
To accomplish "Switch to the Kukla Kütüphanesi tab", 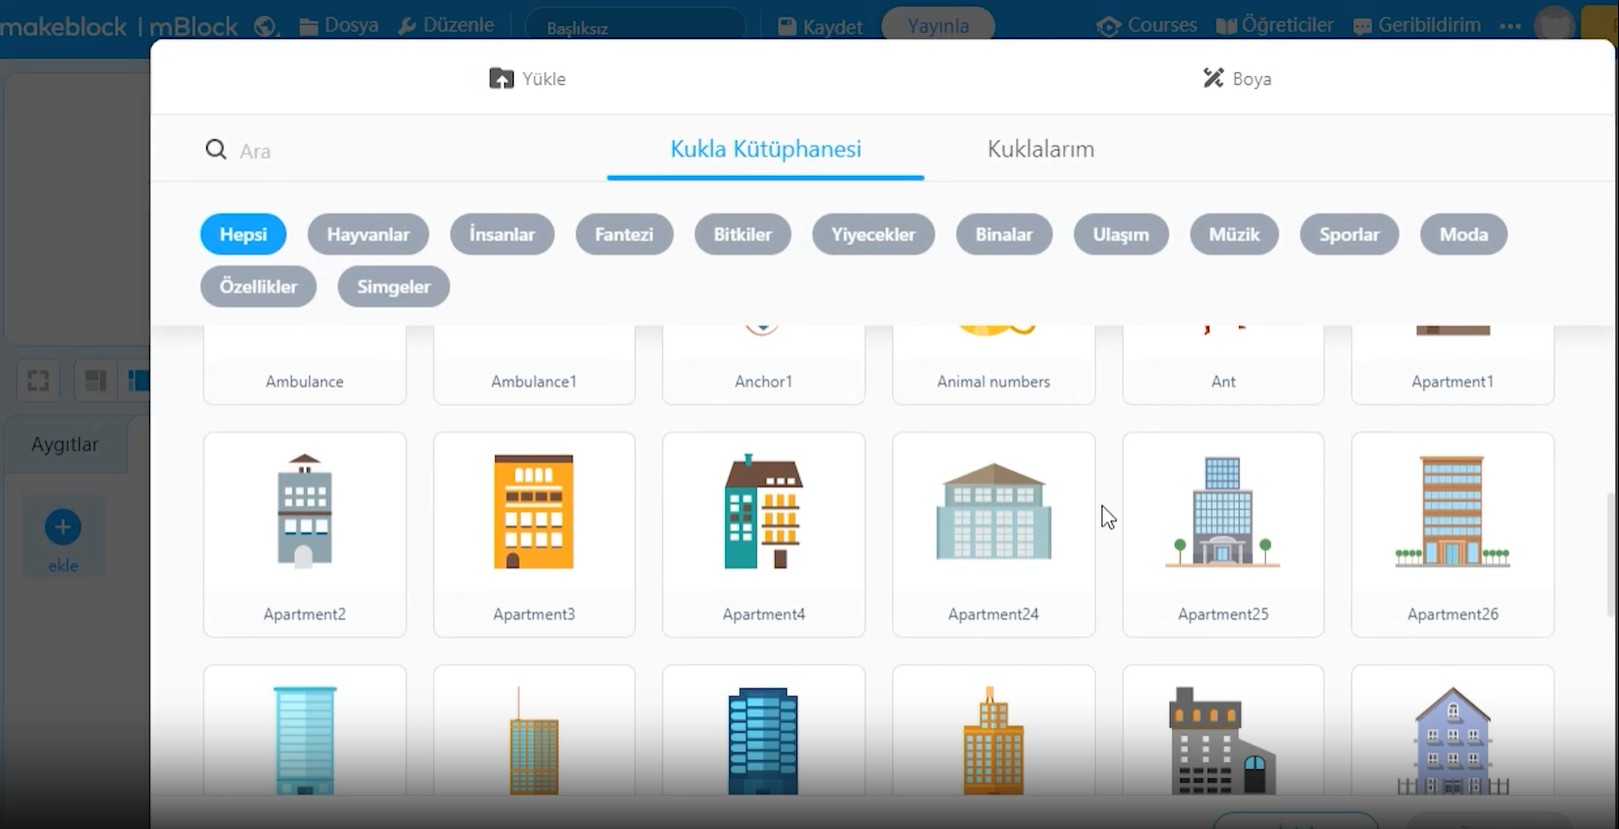I will [765, 149].
